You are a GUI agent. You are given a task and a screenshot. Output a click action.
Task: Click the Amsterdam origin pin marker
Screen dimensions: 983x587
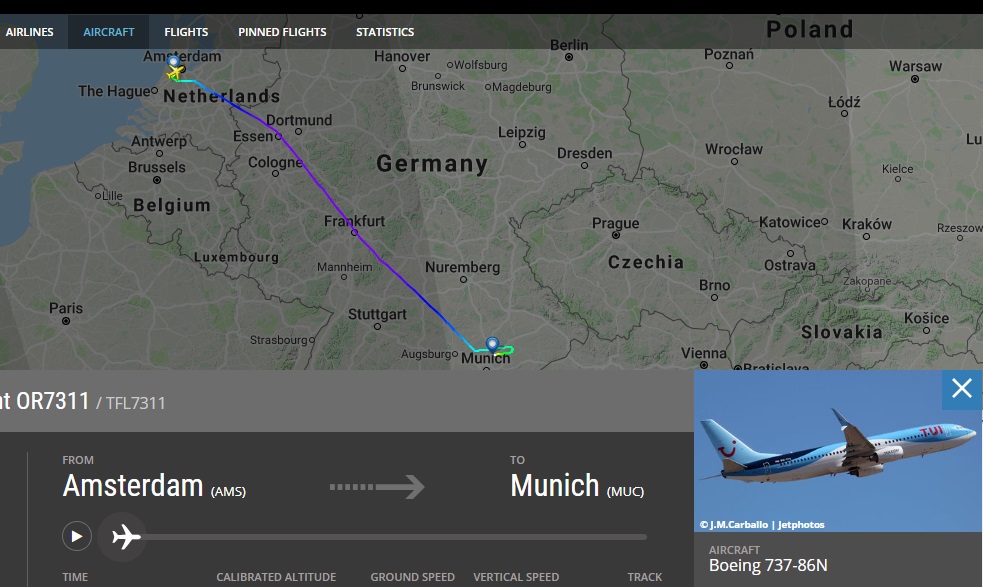coord(174,61)
